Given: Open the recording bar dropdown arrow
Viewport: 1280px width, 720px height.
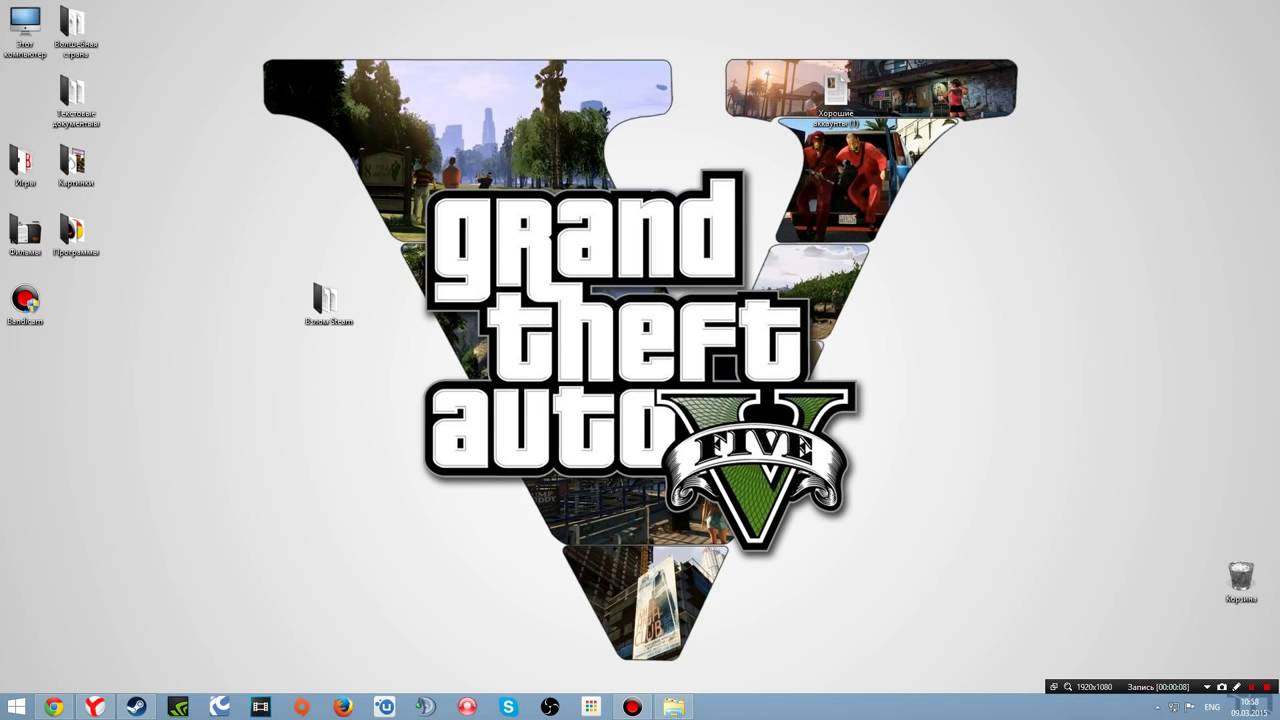Looking at the screenshot, I should [1207, 687].
